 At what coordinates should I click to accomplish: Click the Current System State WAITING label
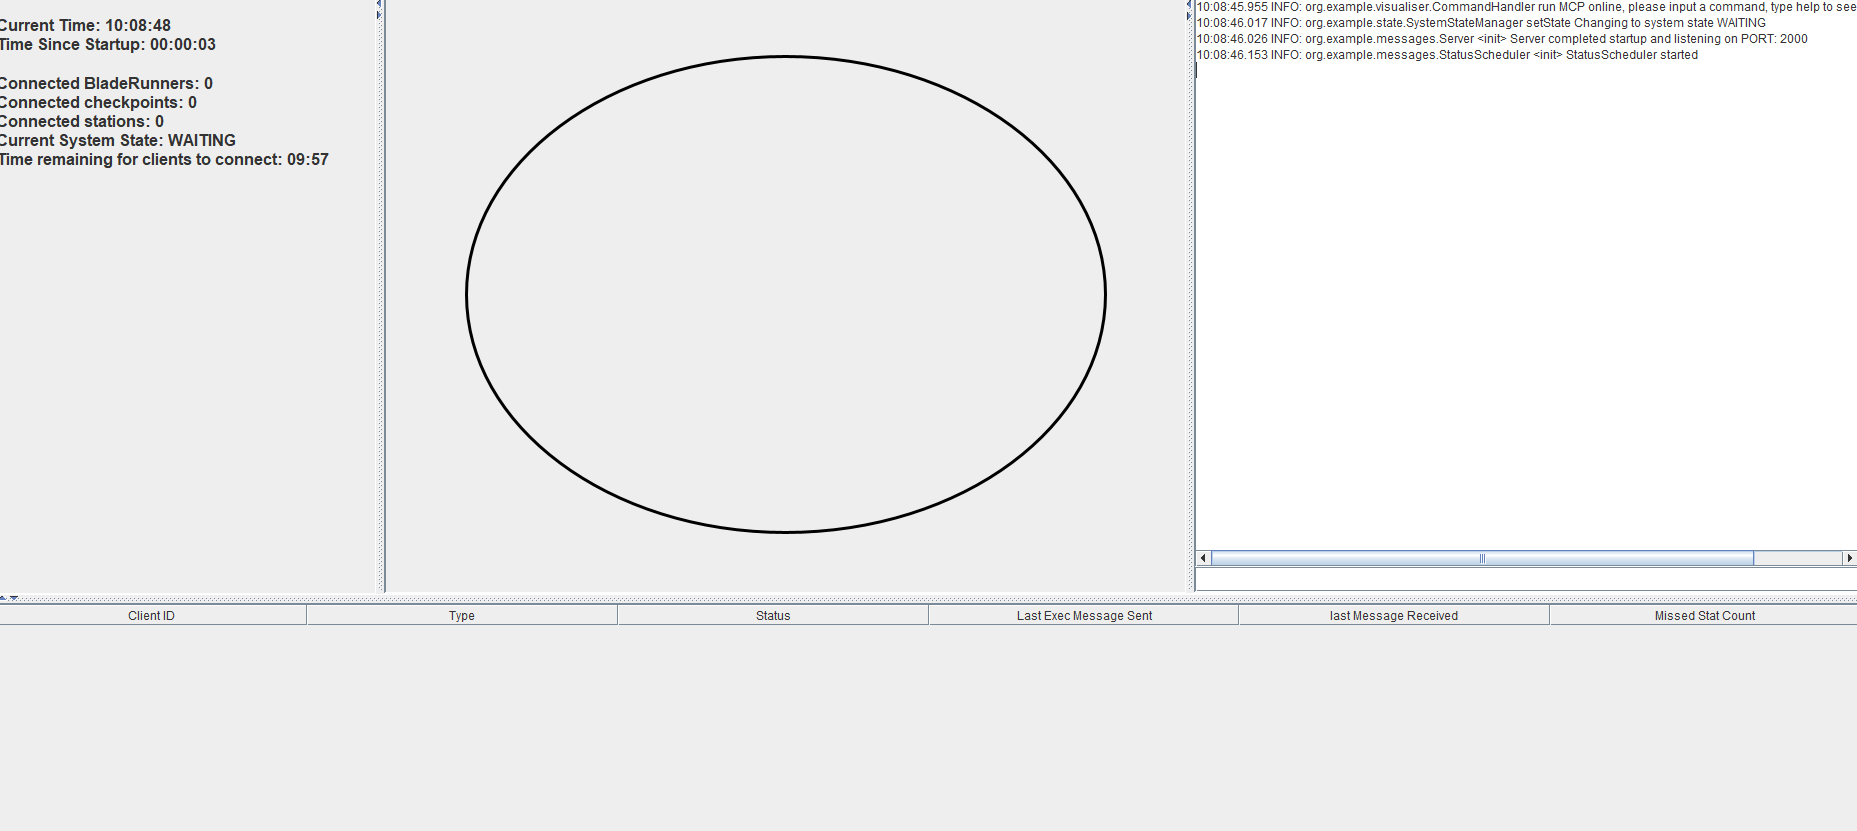tap(118, 140)
